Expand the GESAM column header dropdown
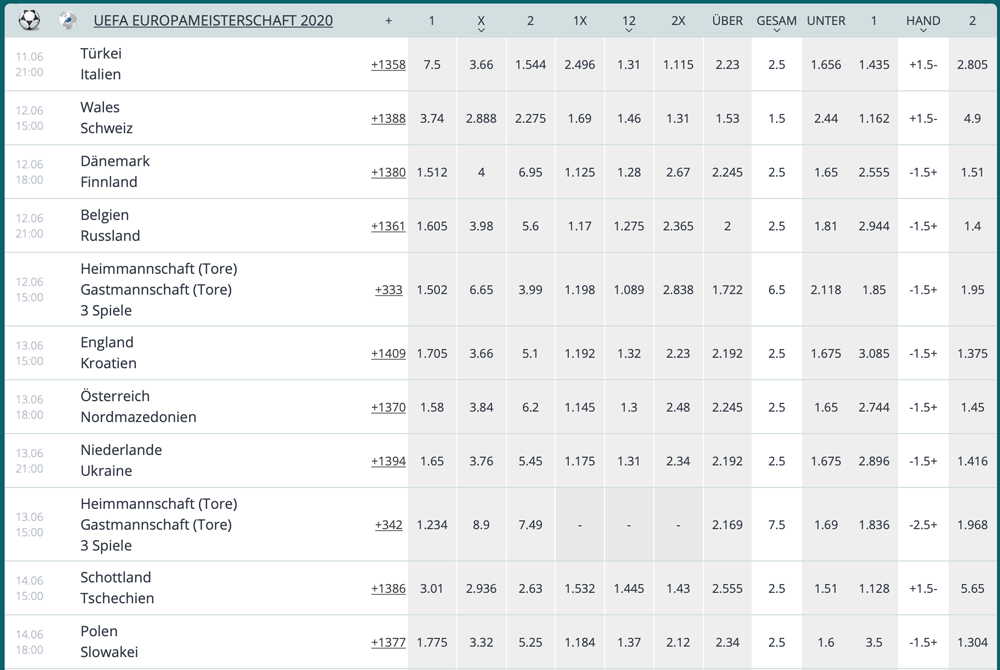 [x=776, y=30]
